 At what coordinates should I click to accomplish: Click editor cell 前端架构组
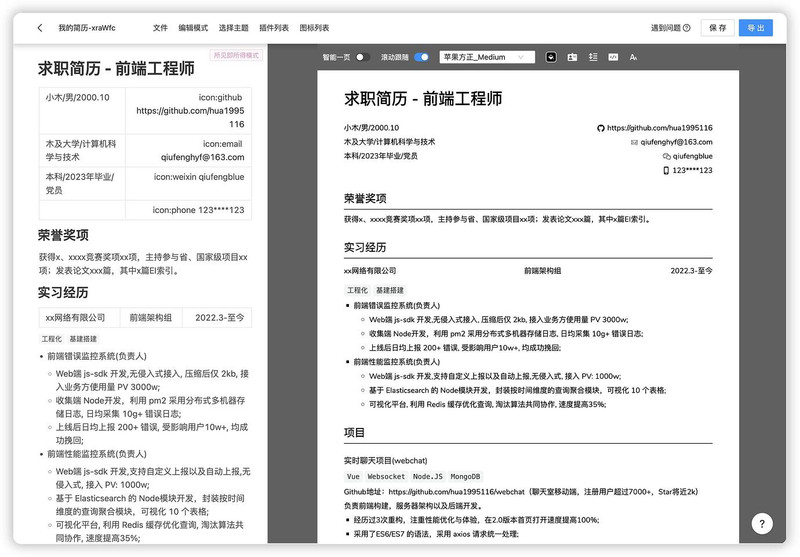151,318
